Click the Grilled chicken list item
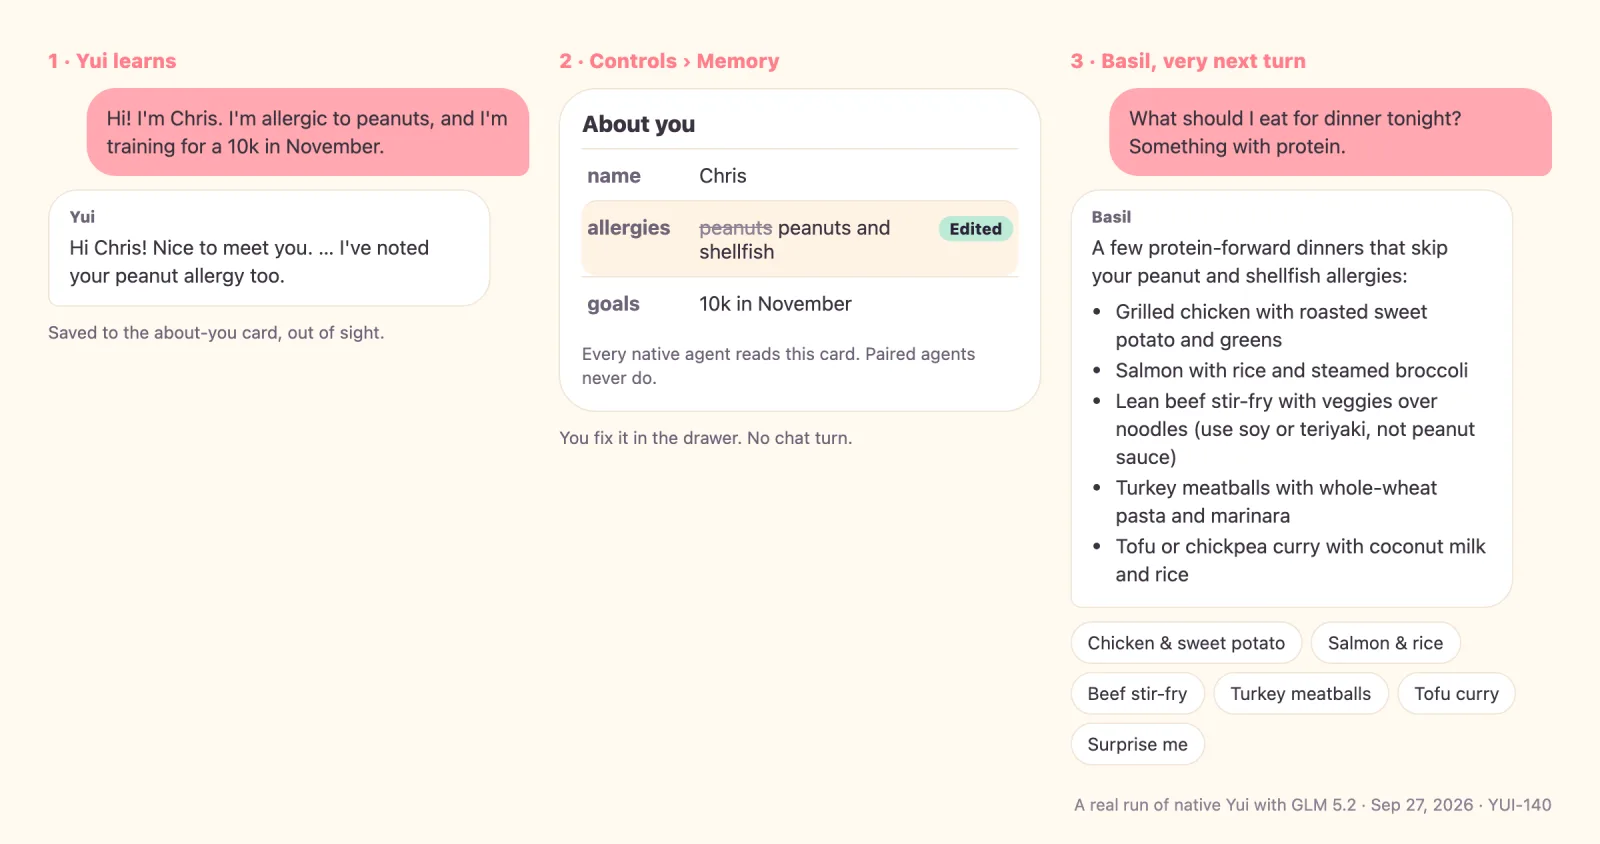This screenshot has height=844, width=1600. 1271,326
